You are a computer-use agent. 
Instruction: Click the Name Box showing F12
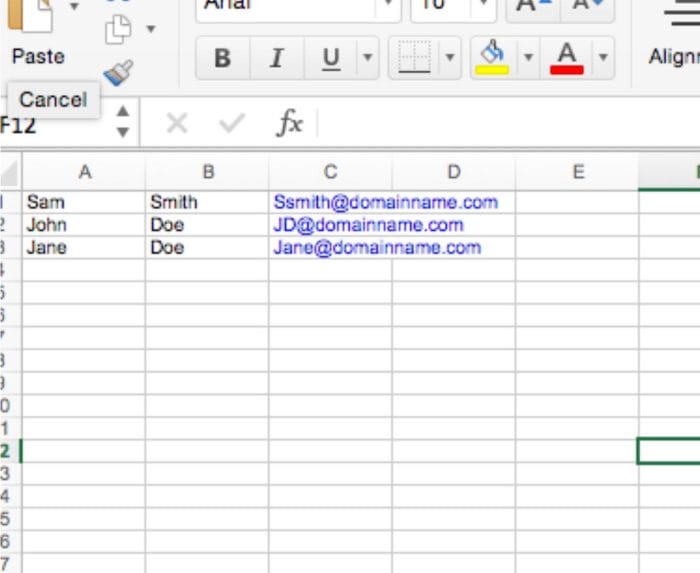click(x=54, y=125)
